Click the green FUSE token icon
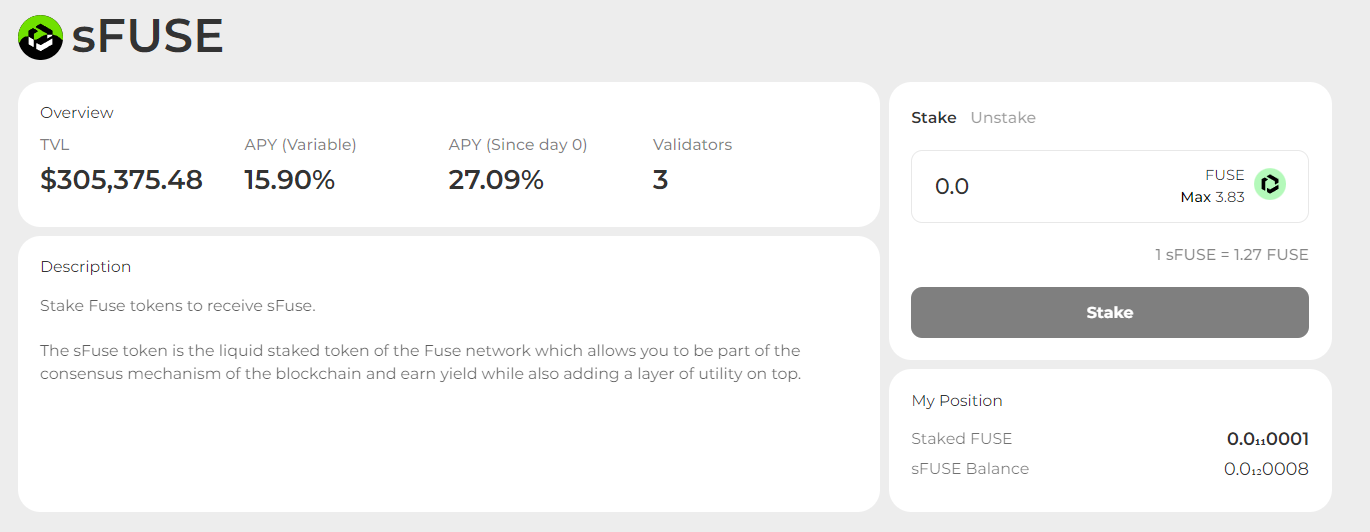The width and height of the screenshot is (1370, 532). coord(1270,184)
